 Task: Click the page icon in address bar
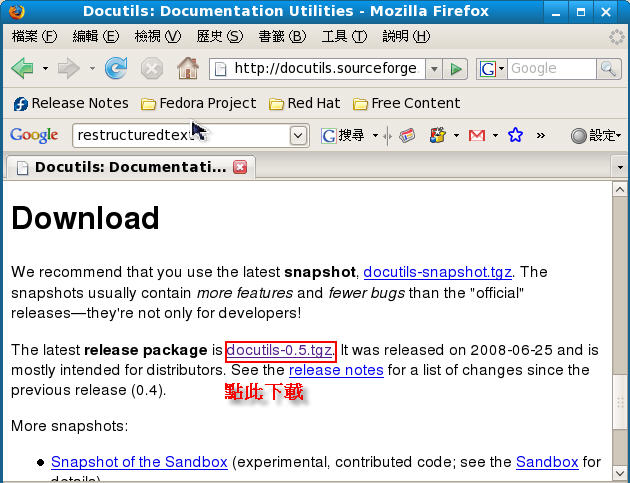(221, 69)
